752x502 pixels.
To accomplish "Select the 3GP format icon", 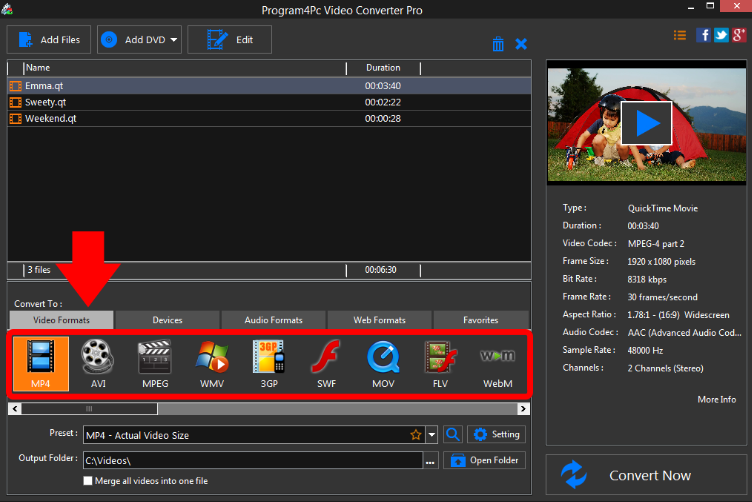I will pos(268,363).
